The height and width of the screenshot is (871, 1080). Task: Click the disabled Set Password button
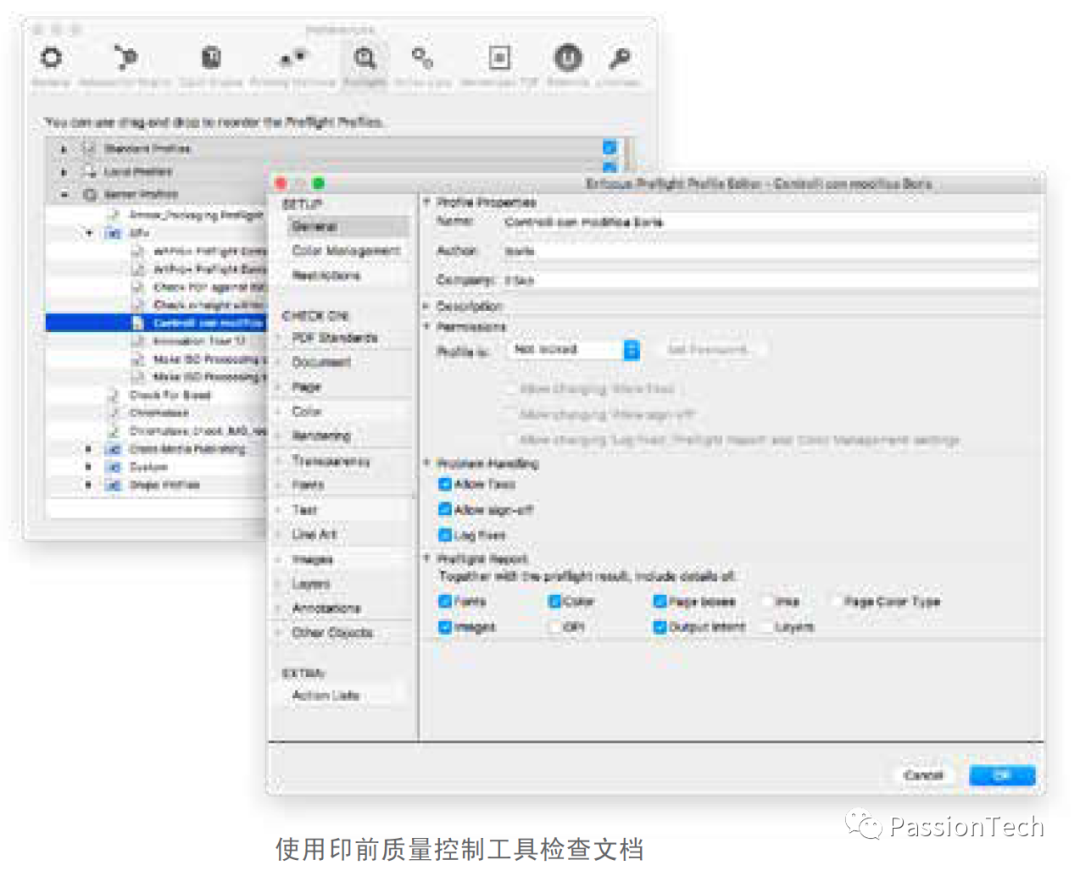(710, 350)
